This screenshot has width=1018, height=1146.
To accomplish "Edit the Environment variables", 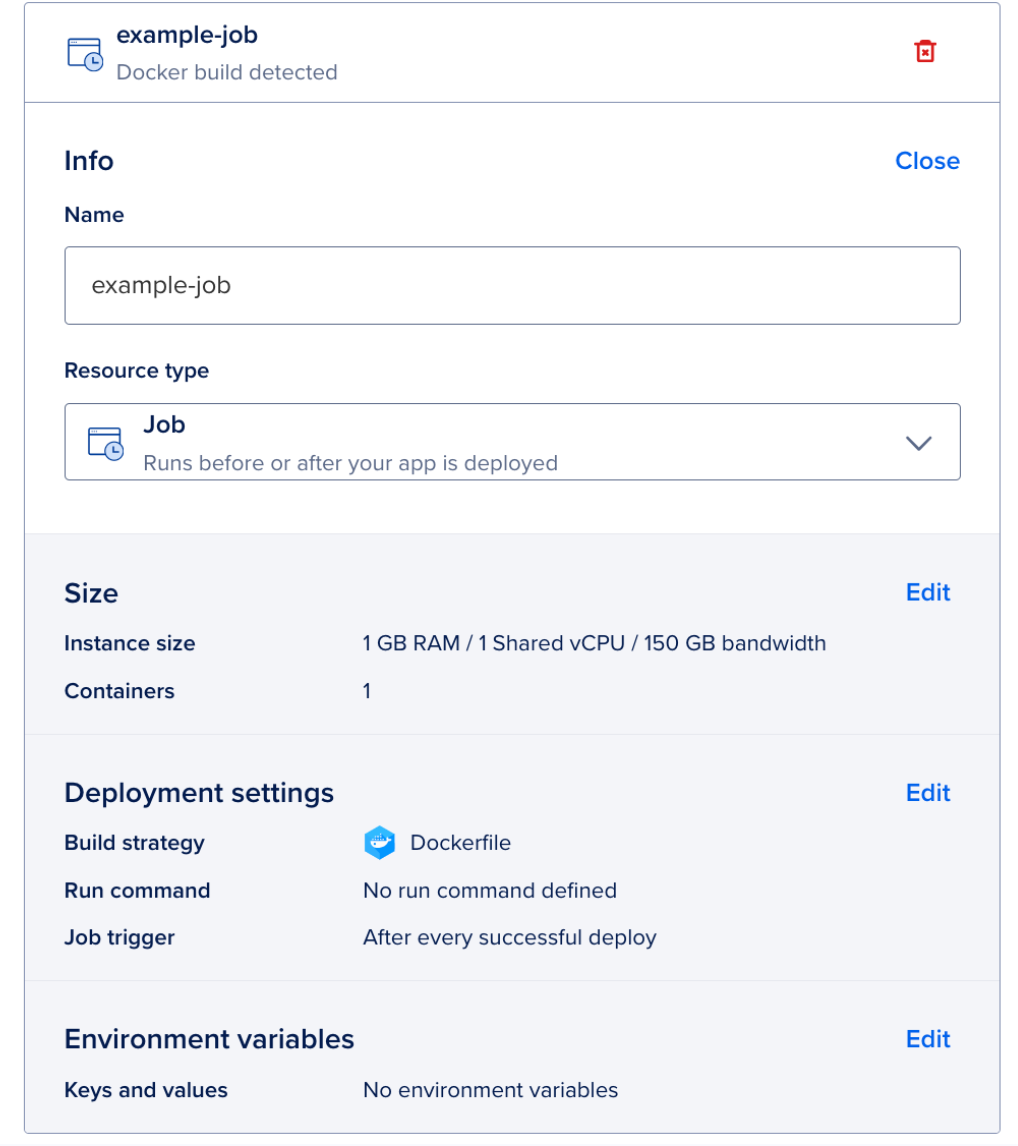I will [927, 1039].
